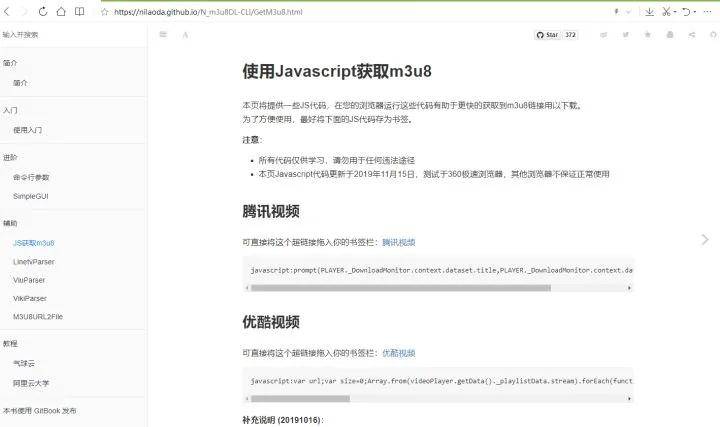This screenshot has width=720, height=427.
Task: Open the ViuParser chapter
Action: tap(29, 280)
